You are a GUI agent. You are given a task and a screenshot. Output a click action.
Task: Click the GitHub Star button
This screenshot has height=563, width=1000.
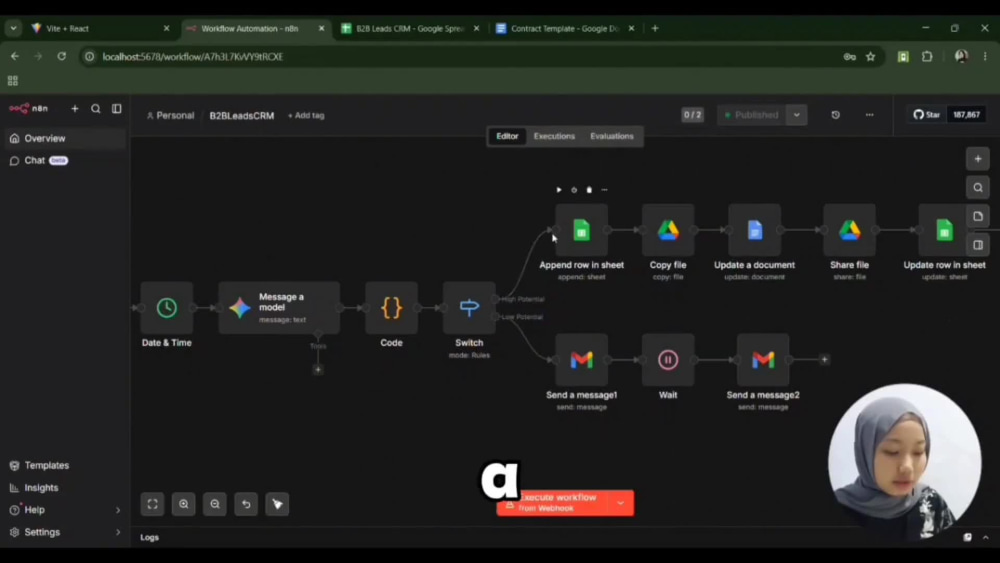927,115
